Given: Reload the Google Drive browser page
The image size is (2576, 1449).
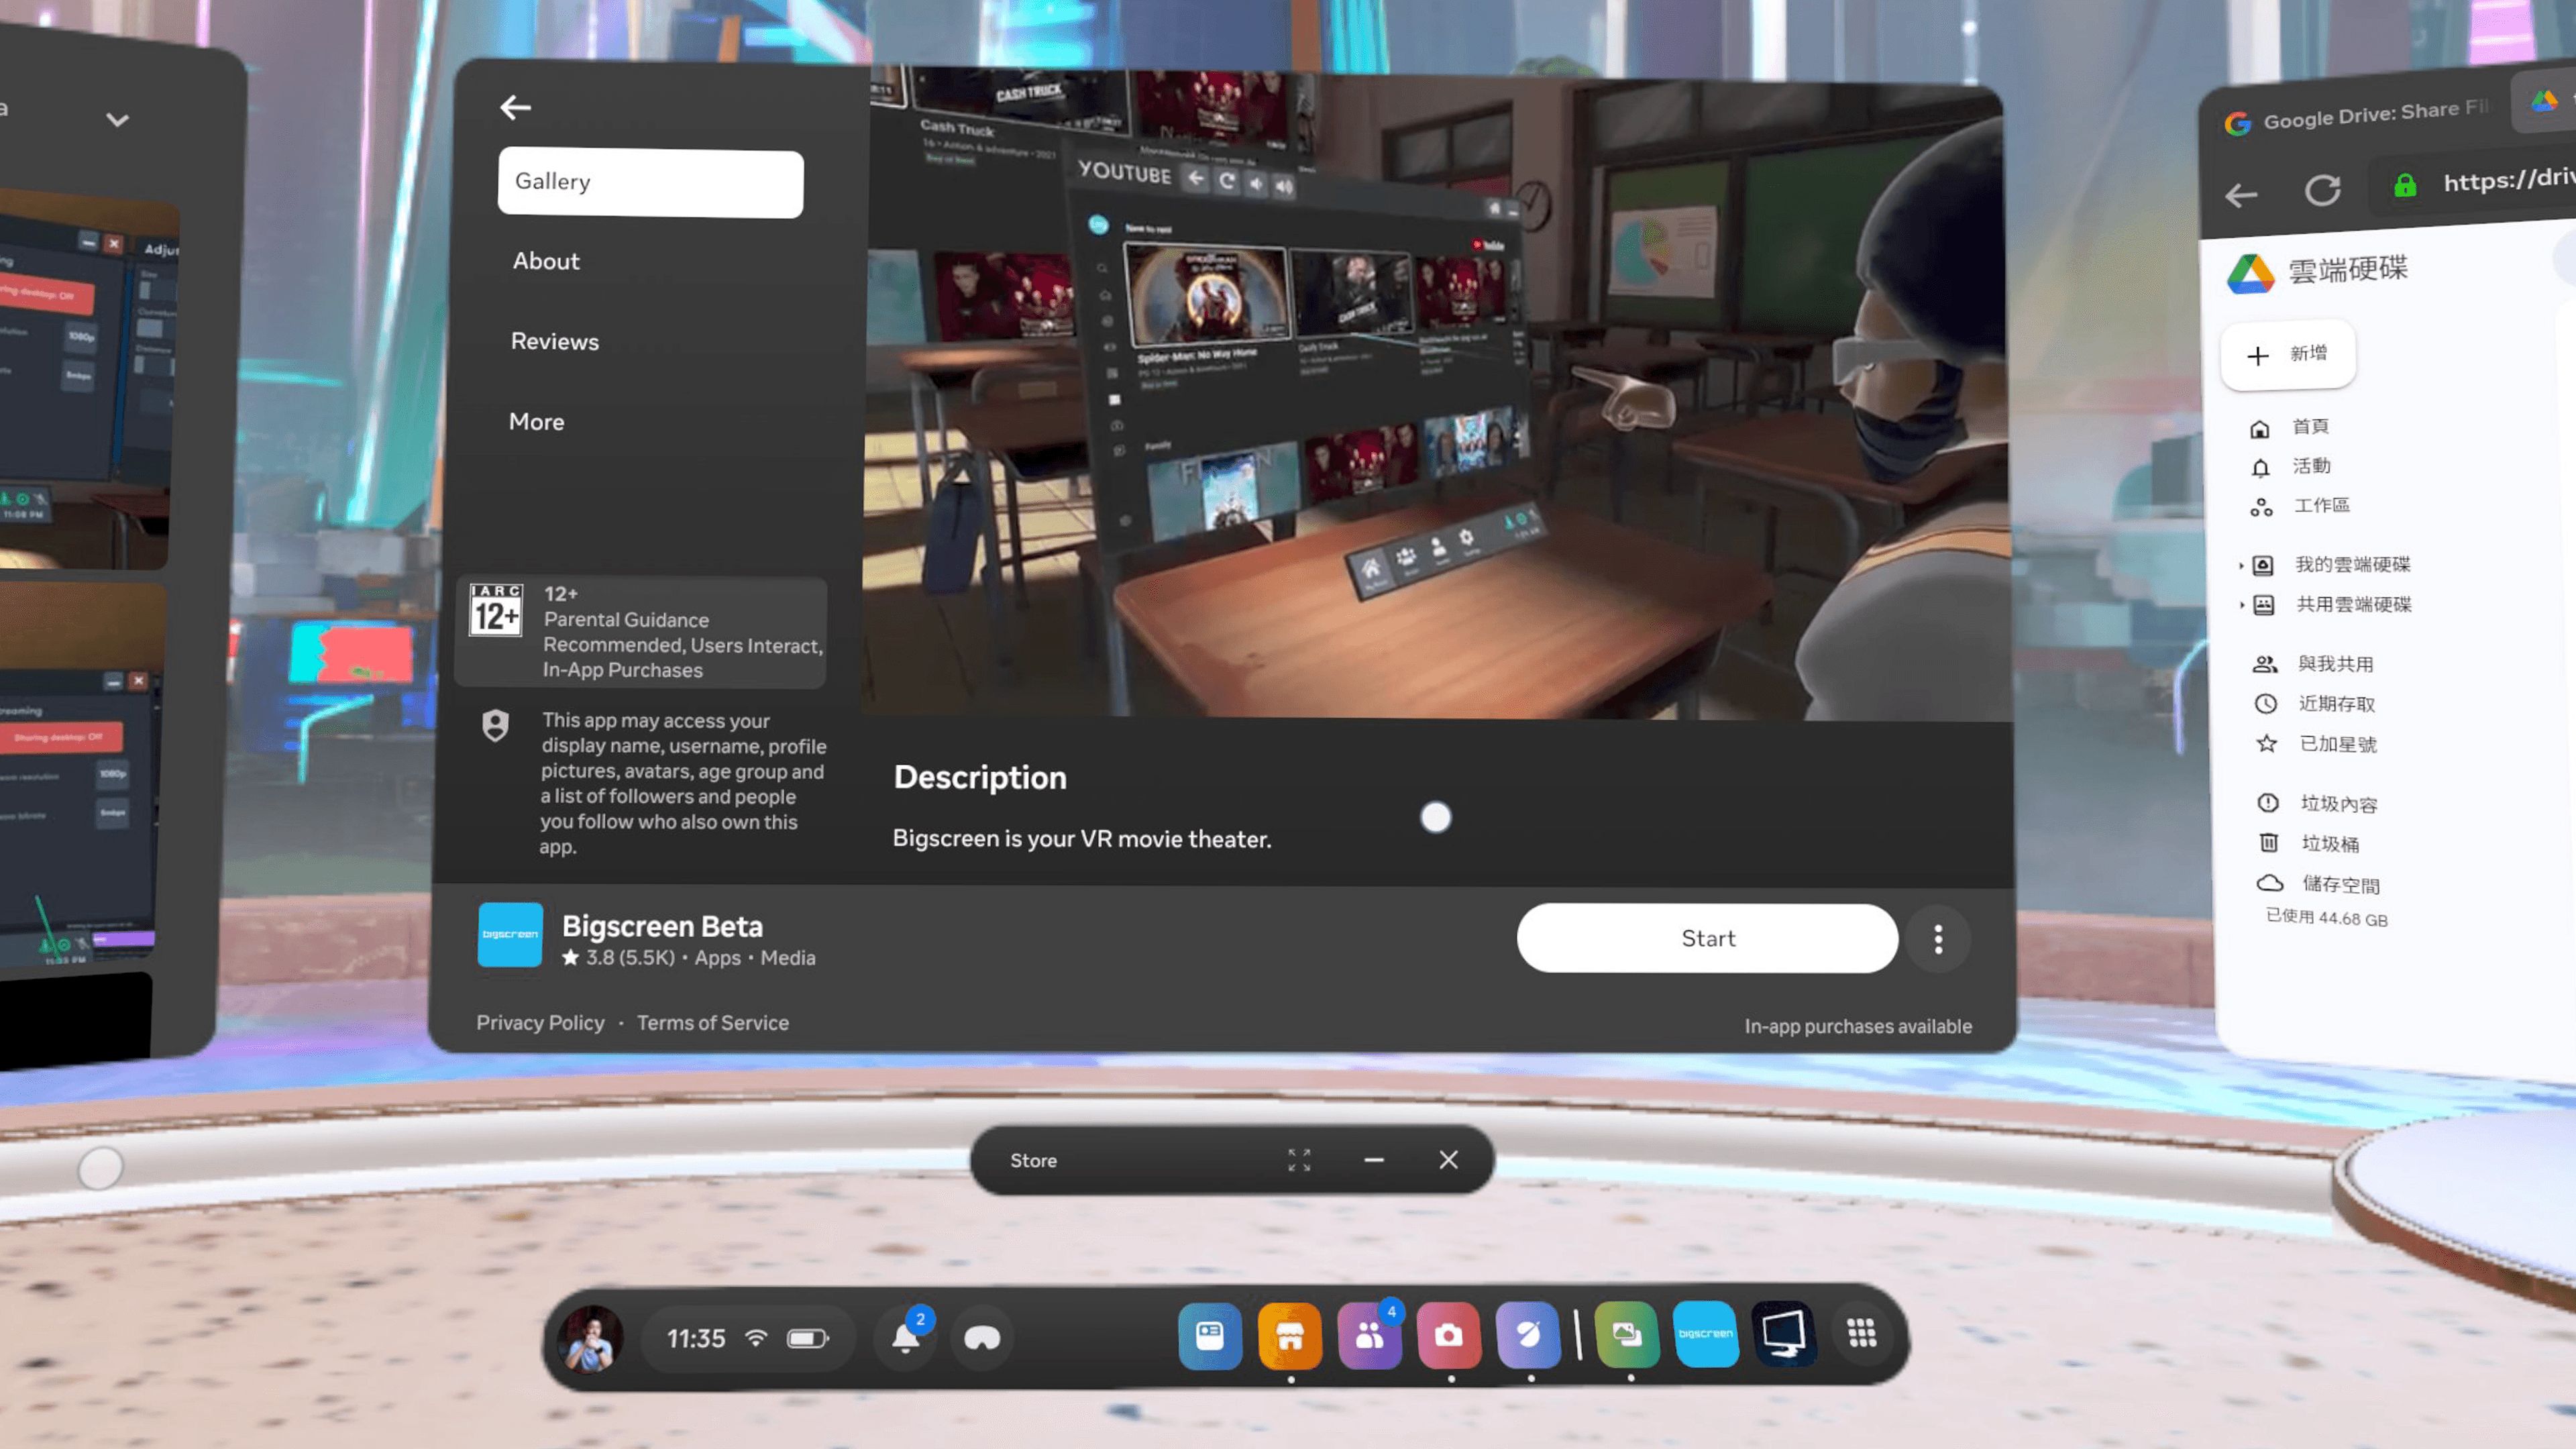Looking at the screenshot, I should (x=2322, y=190).
